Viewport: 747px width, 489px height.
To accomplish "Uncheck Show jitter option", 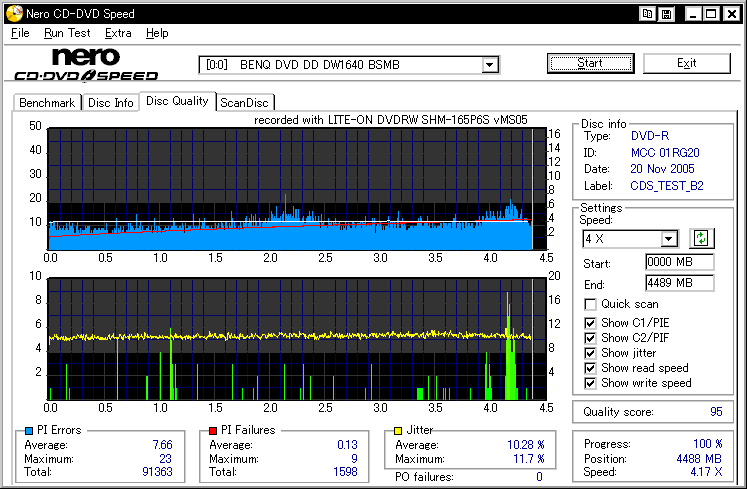I will tap(591, 353).
